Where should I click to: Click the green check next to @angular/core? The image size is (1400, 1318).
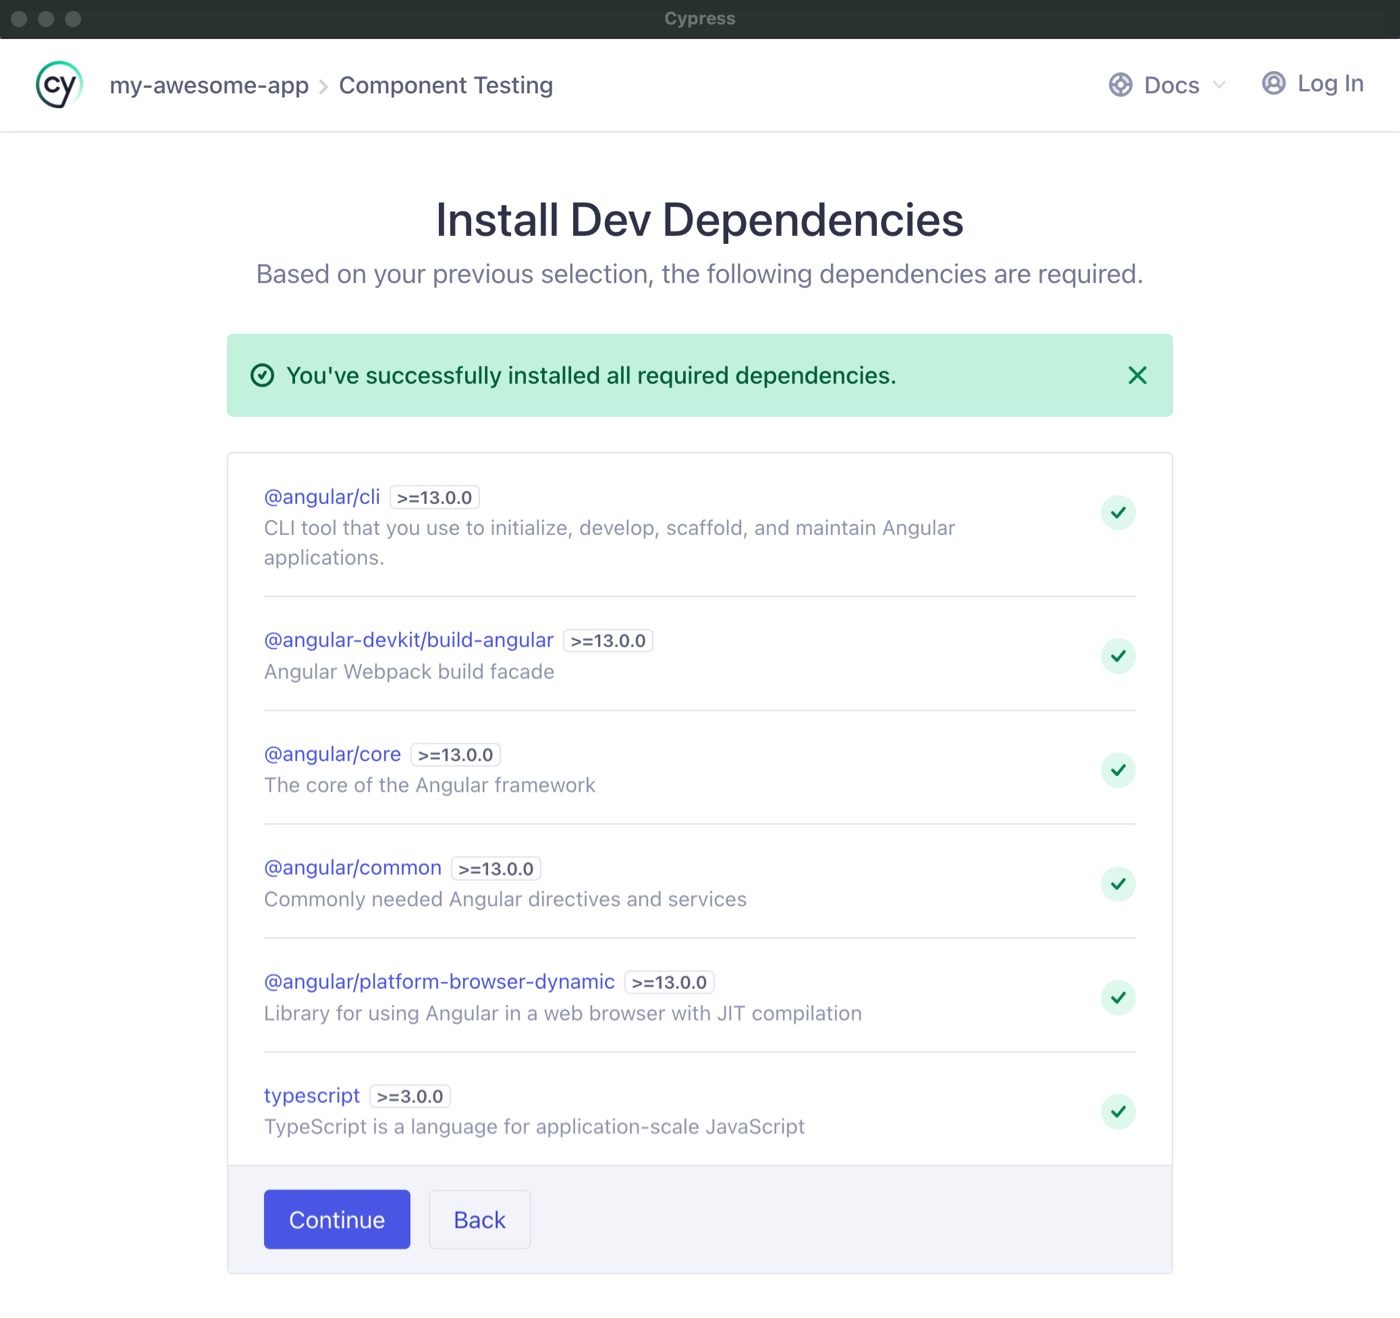1118,770
